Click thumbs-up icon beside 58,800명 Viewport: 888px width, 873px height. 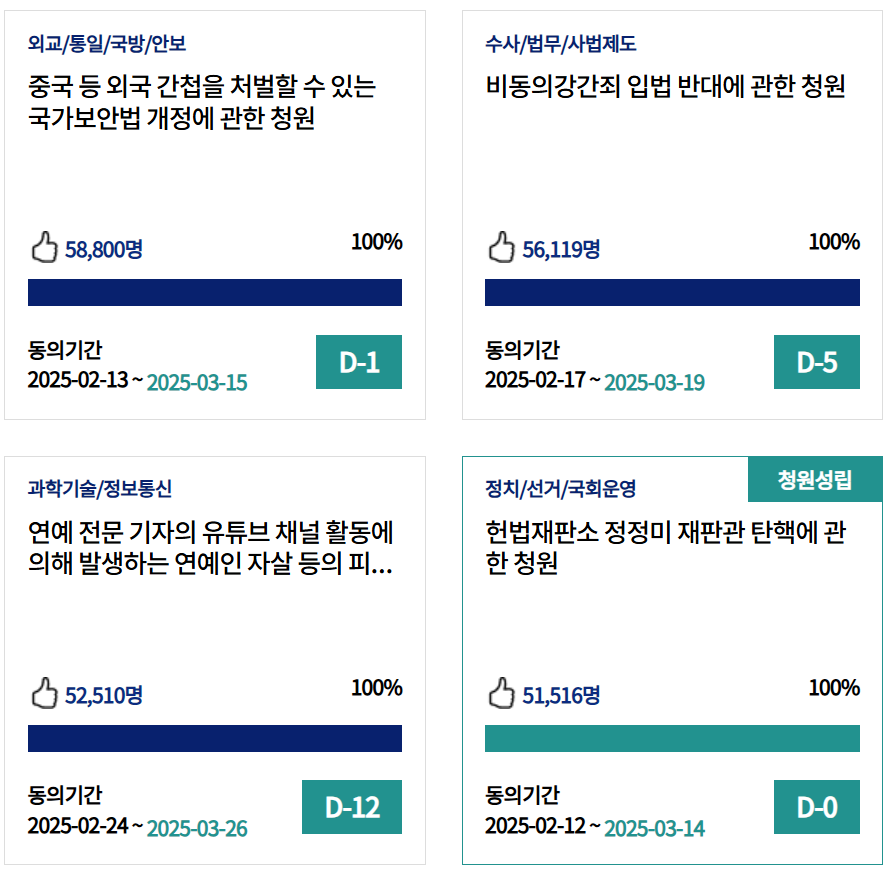point(44,247)
